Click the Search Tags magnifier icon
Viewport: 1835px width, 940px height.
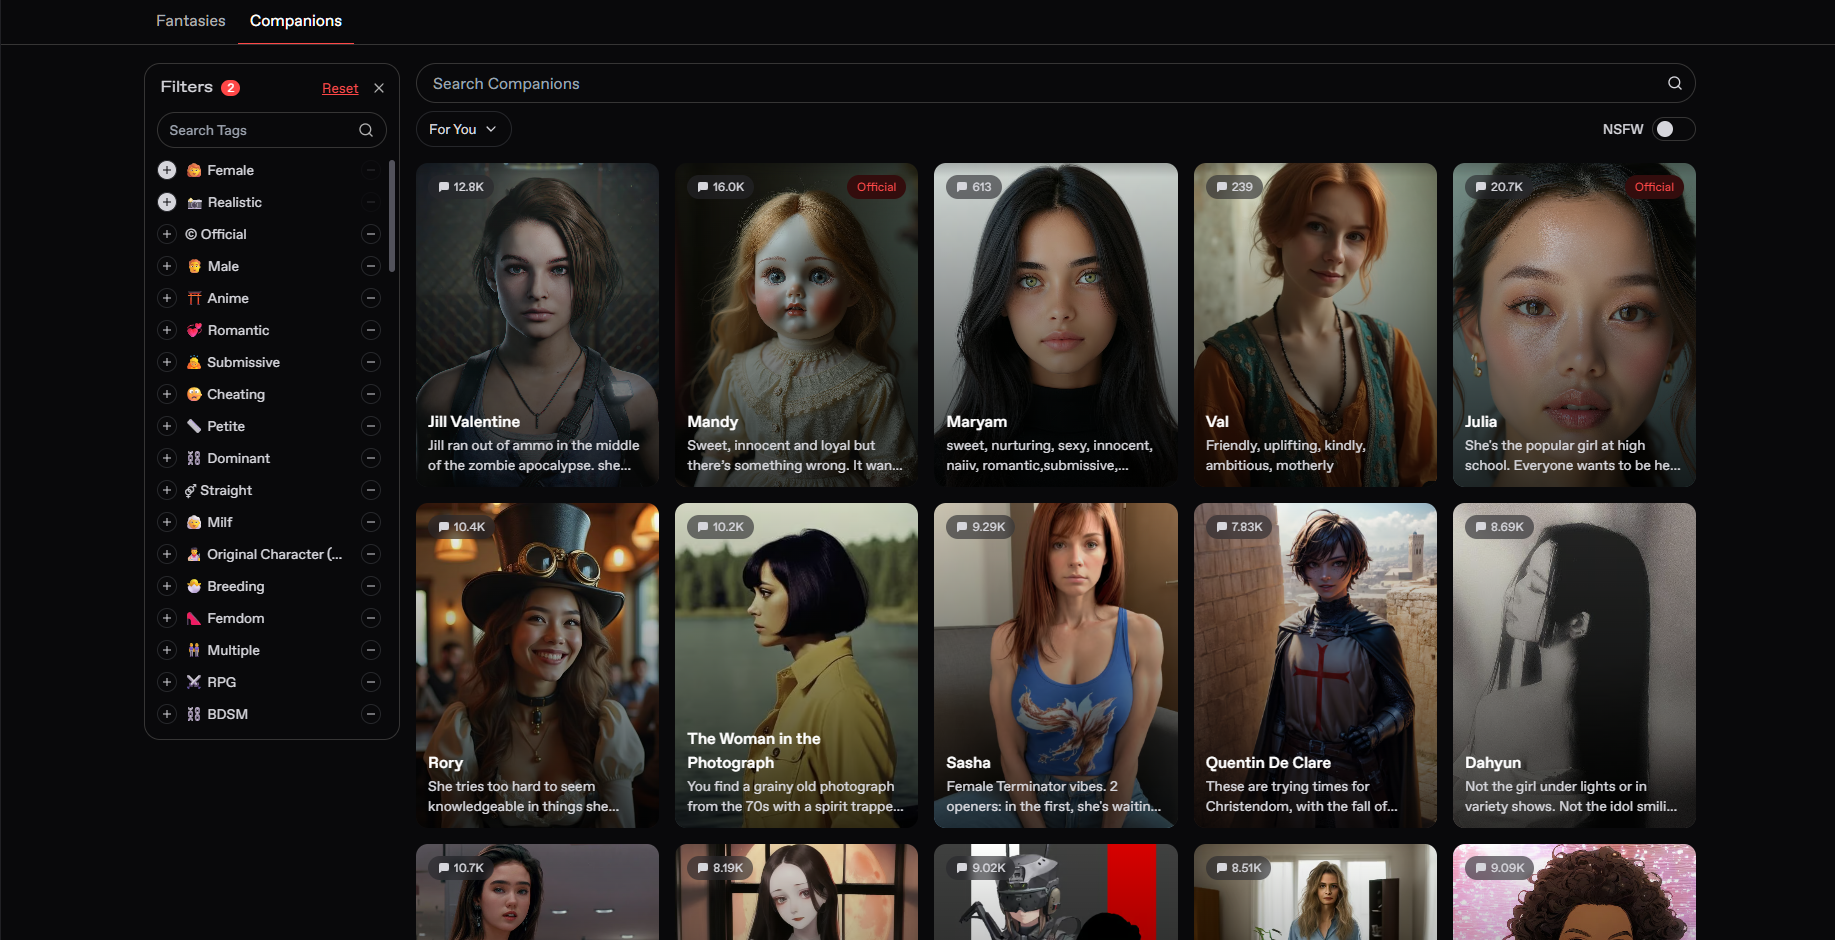click(x=366, y=130)
